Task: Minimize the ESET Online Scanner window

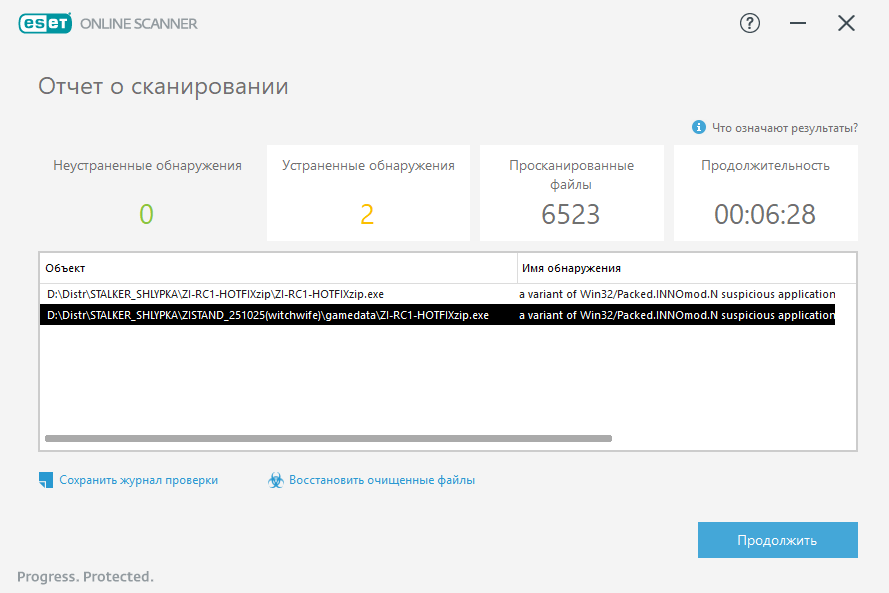Action: click(798, 23)
